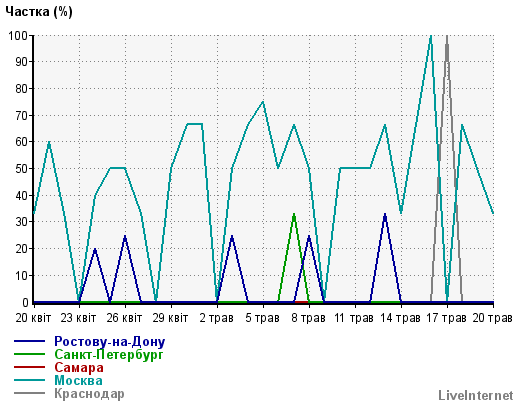The height and width of the screenshot is (405, 520).
Task: Click the red Самара legend line
Action: coord(29,367)
